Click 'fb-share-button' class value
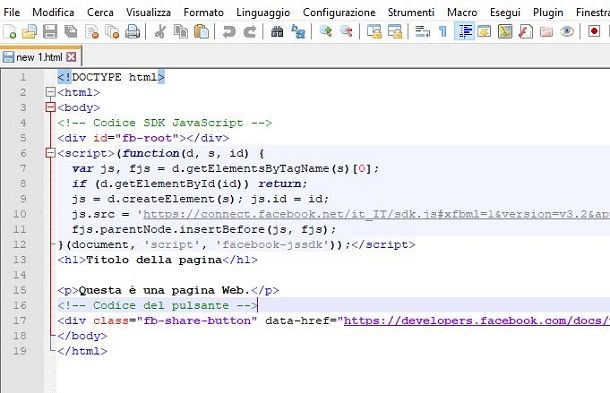Screen dimensions: 610x393 [197, 321]
